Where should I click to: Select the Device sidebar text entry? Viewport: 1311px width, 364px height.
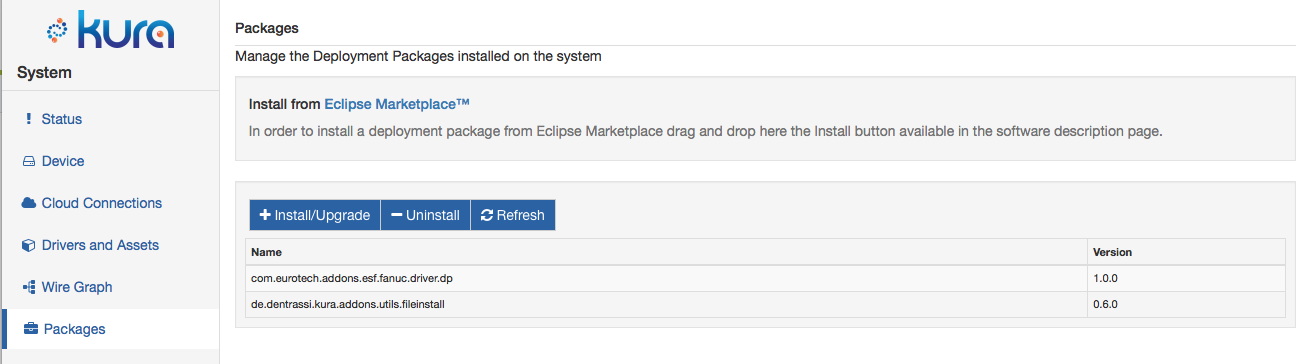click(x=63, y=161)
